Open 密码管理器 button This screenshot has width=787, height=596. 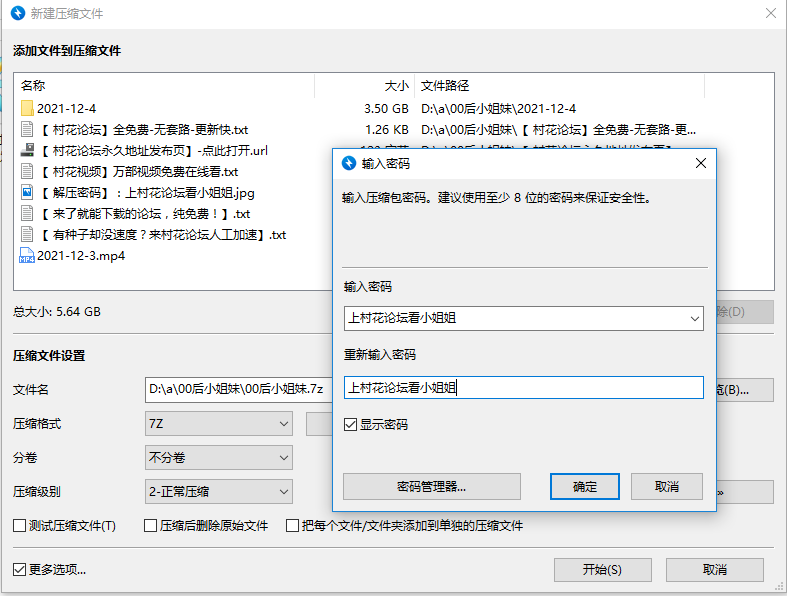[x=431, y=487]
